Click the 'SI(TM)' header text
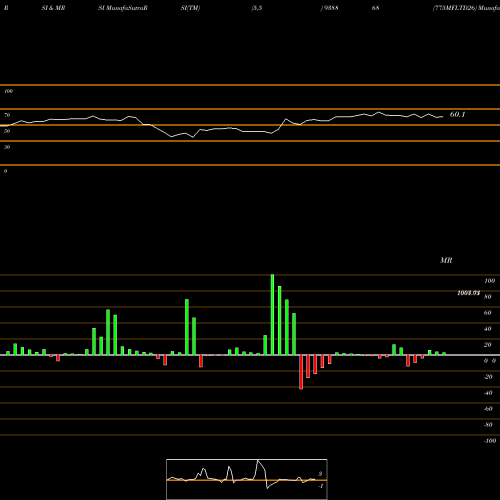The height and width of the screenshot is (500, 500). 190,8
